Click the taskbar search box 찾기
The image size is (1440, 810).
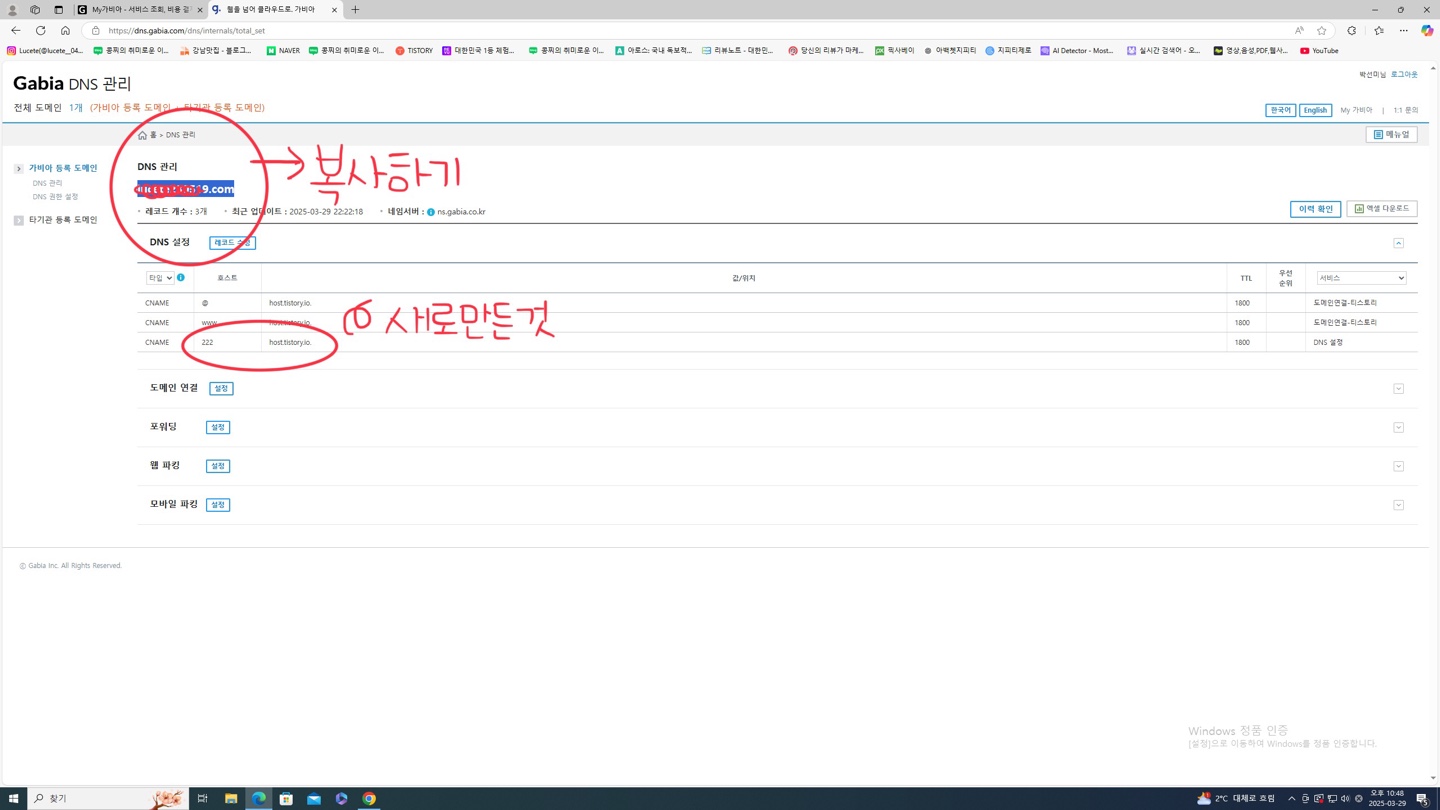pyautogui.click(x=108, y=799)
